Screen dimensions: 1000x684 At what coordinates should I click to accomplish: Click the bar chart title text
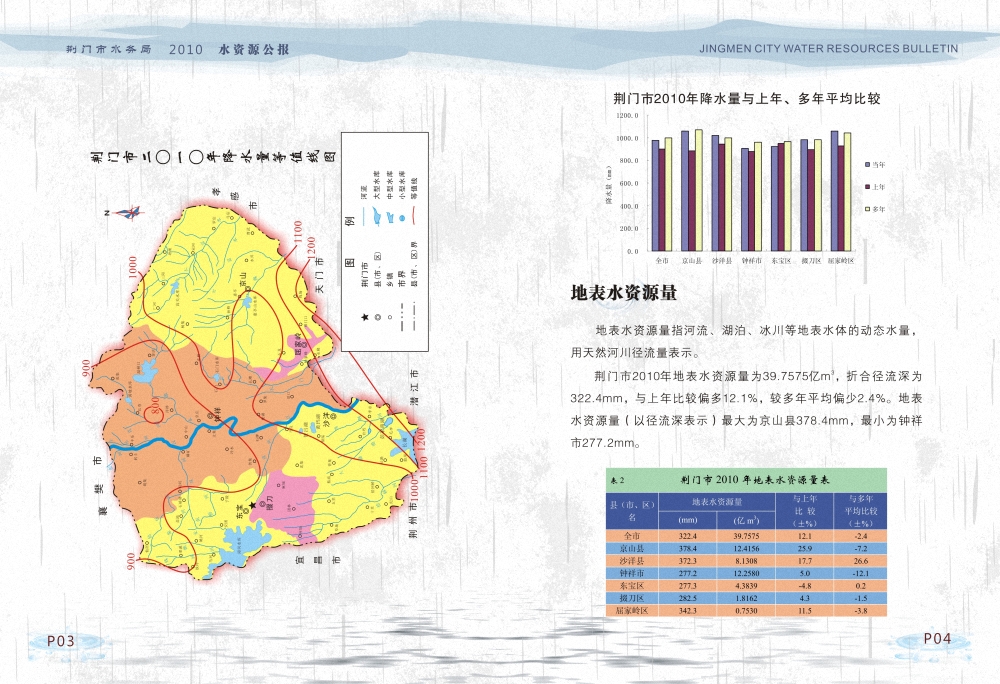pos(745,98)
